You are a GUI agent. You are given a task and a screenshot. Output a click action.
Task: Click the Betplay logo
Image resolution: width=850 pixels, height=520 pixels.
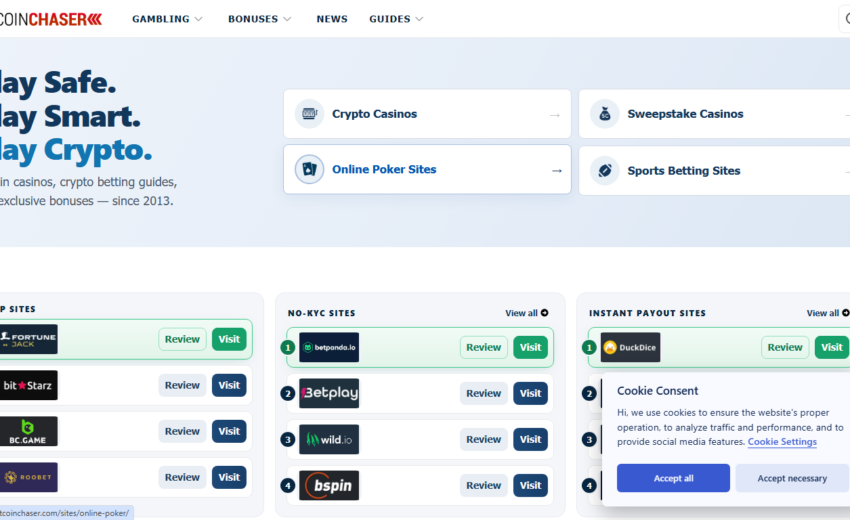[x=329, y=394]
